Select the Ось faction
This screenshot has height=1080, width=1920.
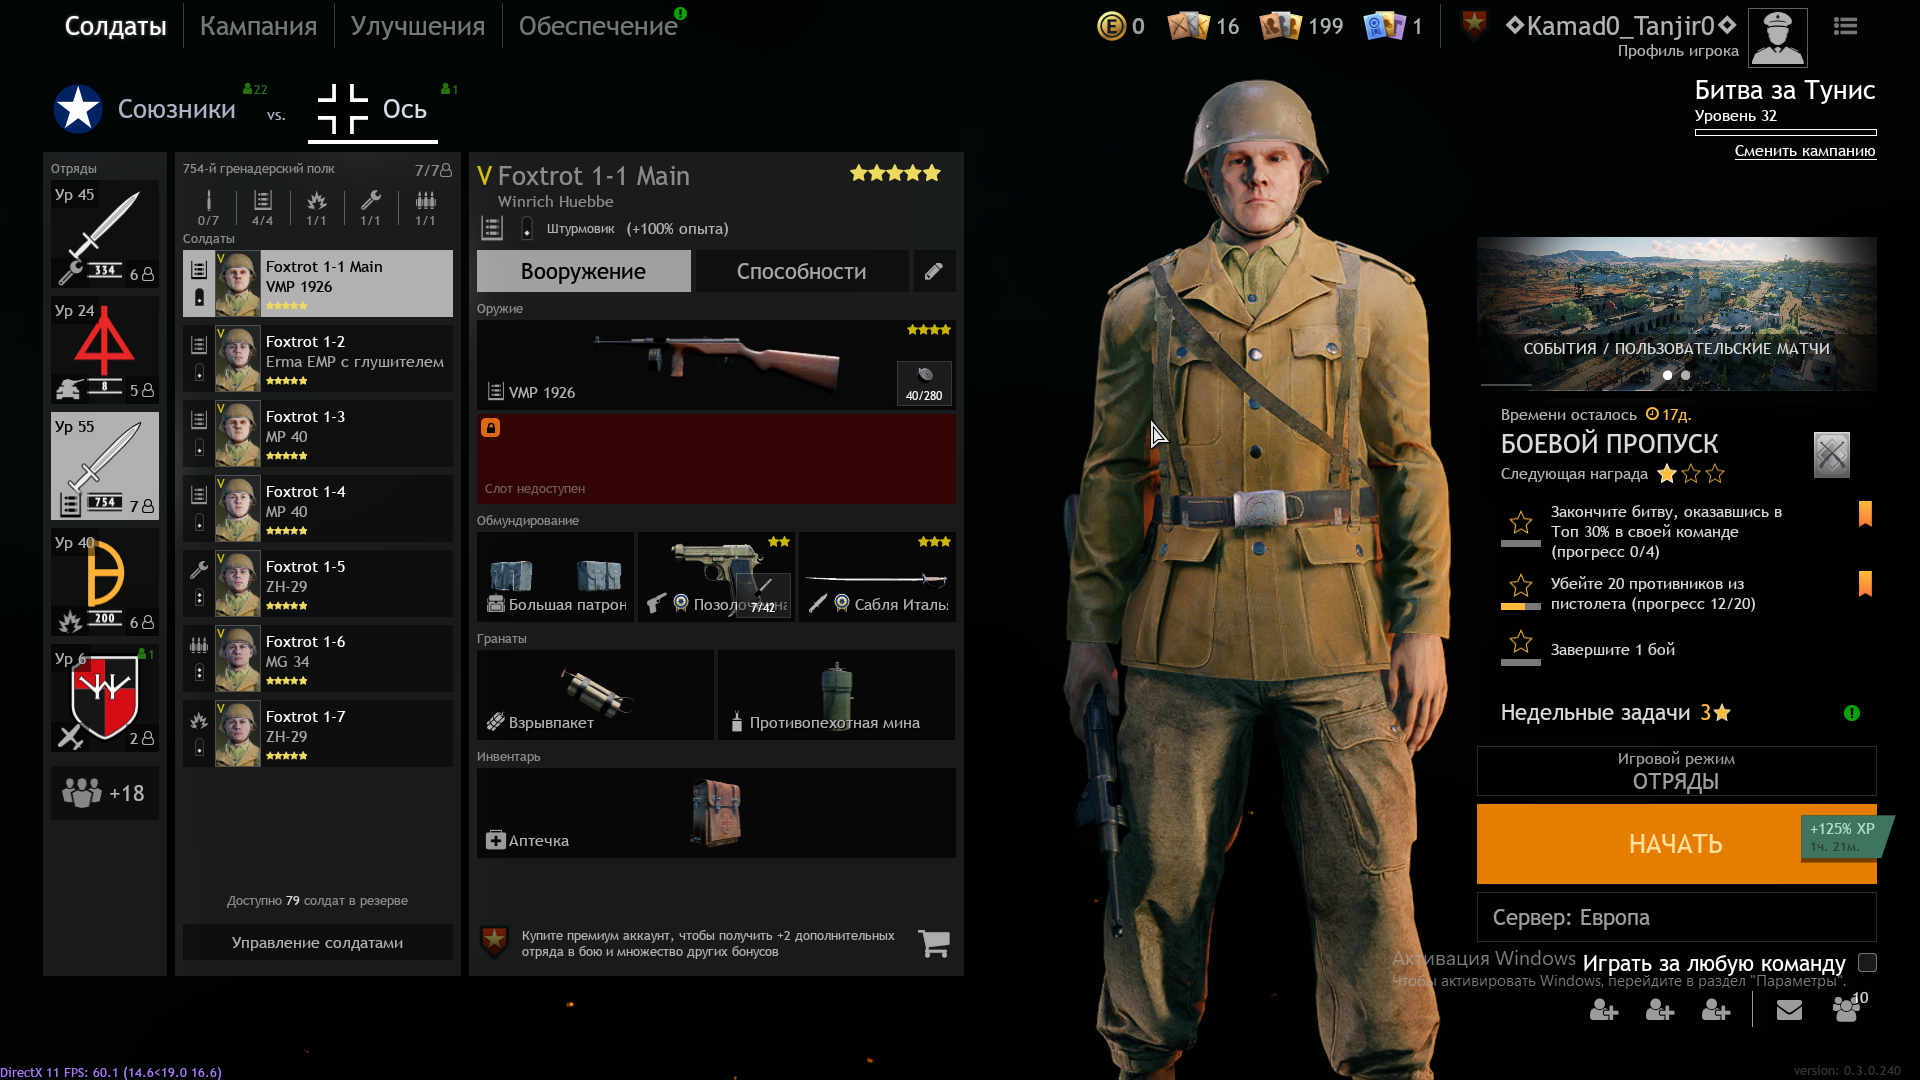coord(373,109)
